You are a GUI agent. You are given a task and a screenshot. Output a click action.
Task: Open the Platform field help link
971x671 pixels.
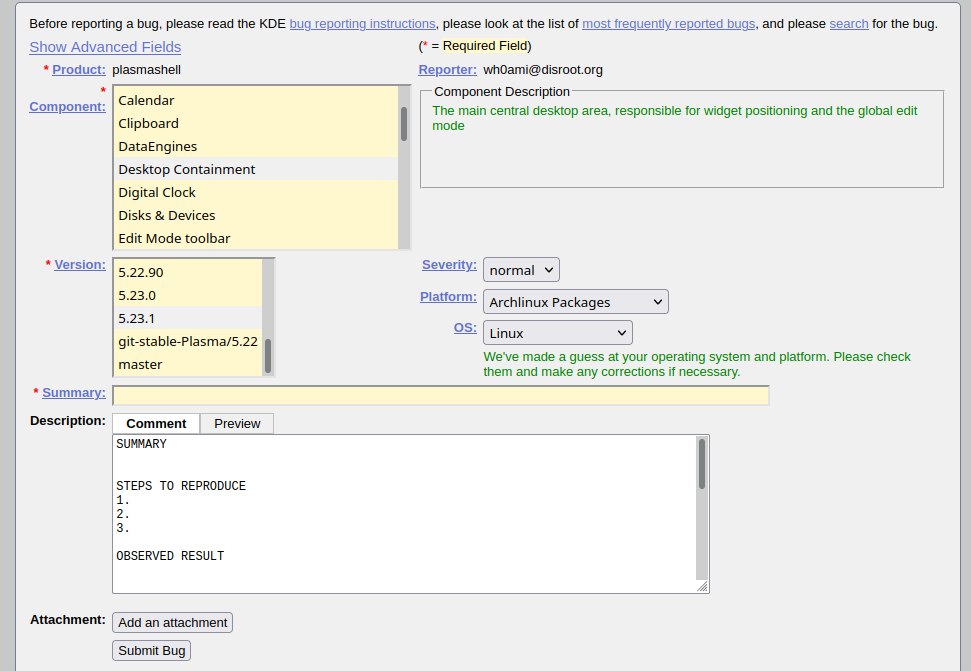(x=448, y=297)
